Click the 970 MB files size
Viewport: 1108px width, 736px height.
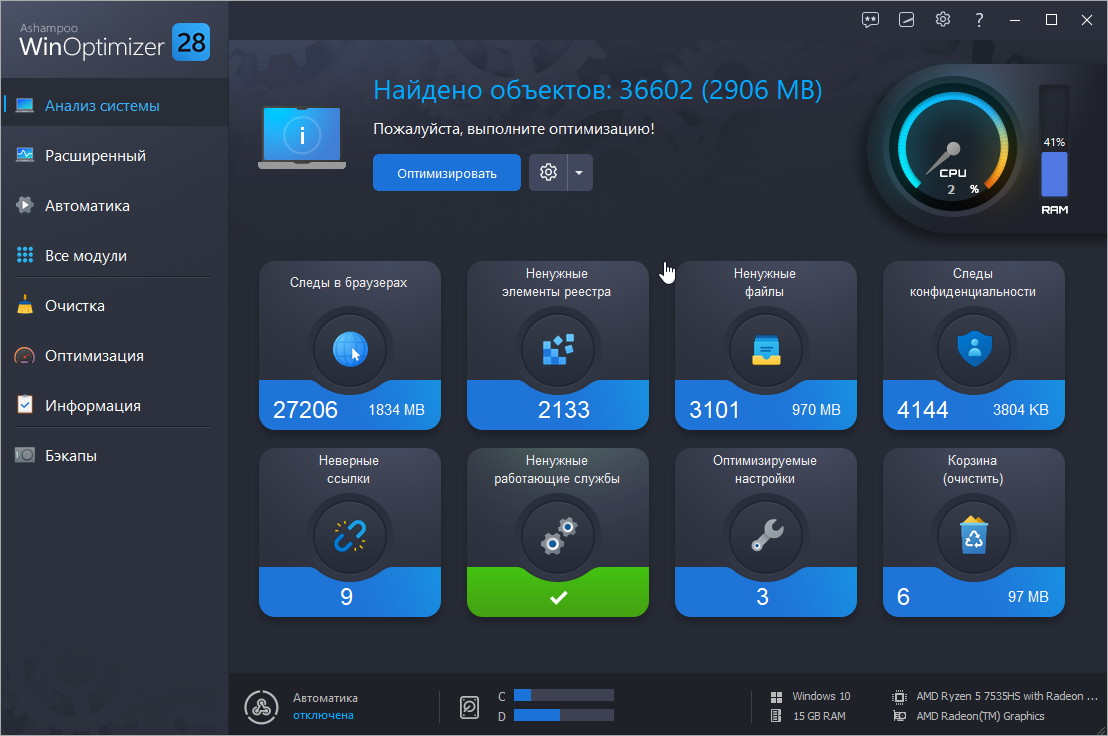(x=816, y=410)
